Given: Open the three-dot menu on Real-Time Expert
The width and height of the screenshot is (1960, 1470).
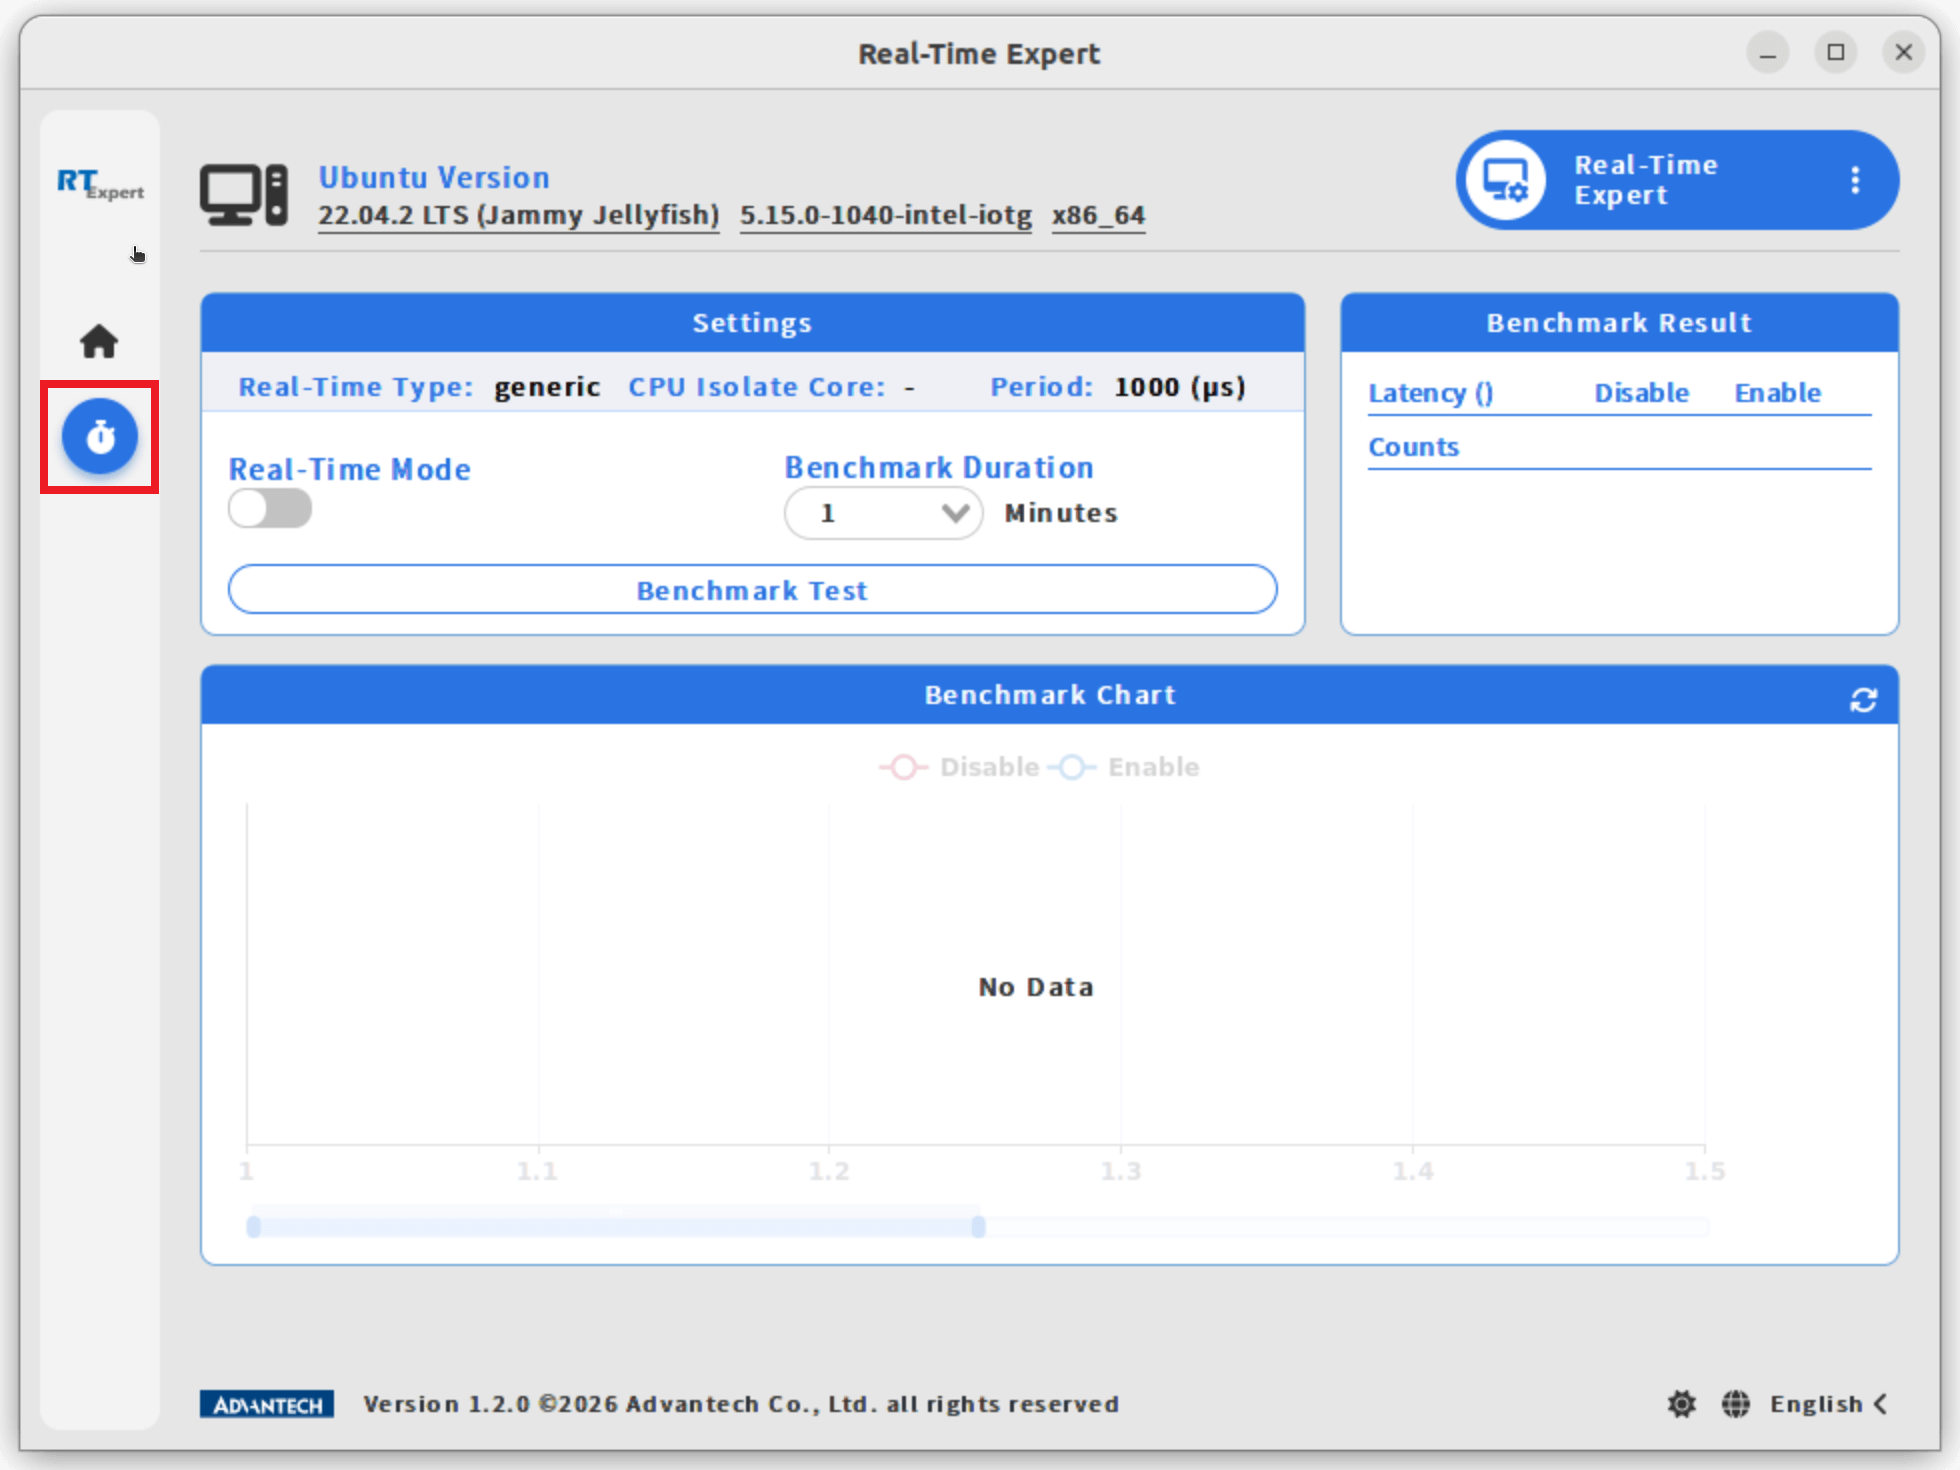Looking at the screenshot, I should 1855,180.
